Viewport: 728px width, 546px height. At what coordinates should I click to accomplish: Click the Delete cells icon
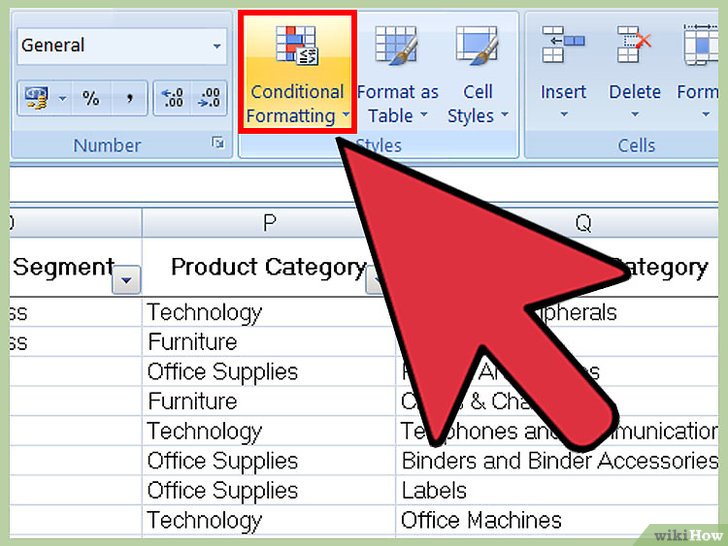(634, 45)
